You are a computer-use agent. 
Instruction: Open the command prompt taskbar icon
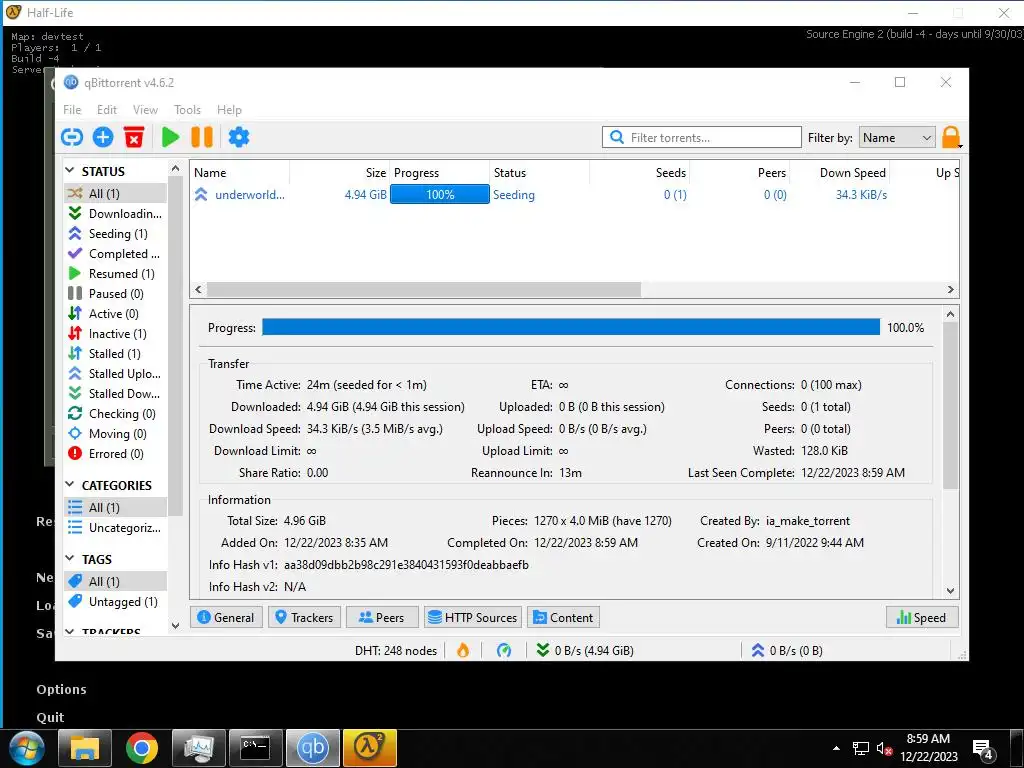(255, 748)
